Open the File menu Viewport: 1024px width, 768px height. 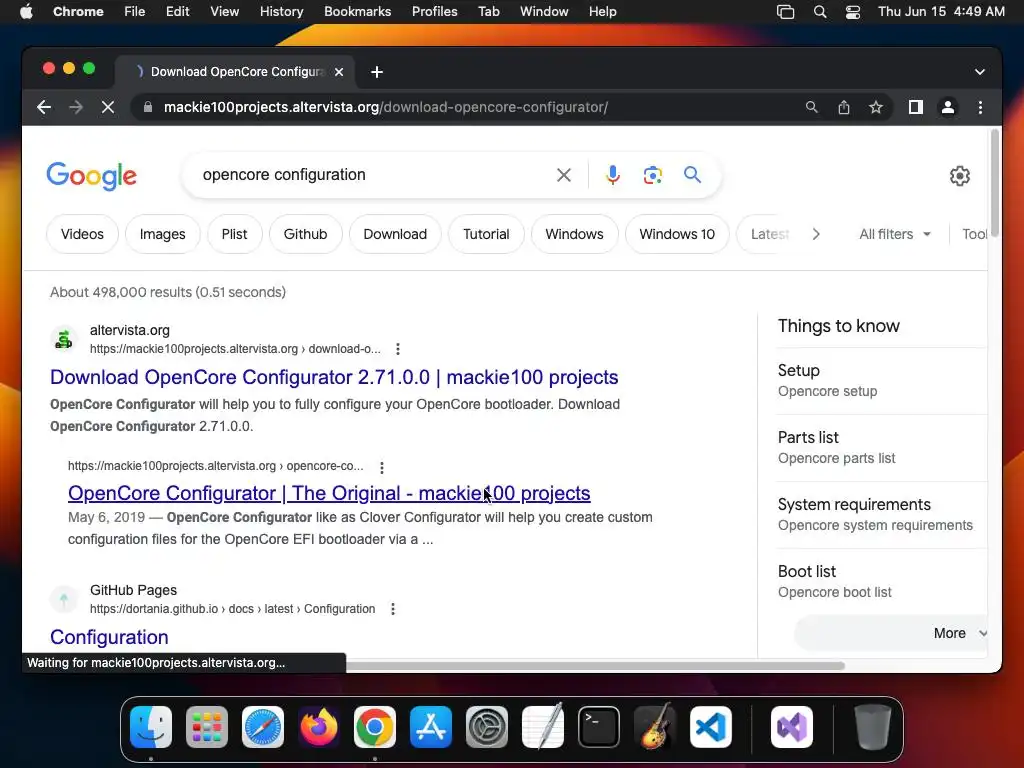(x=135, y=12)
